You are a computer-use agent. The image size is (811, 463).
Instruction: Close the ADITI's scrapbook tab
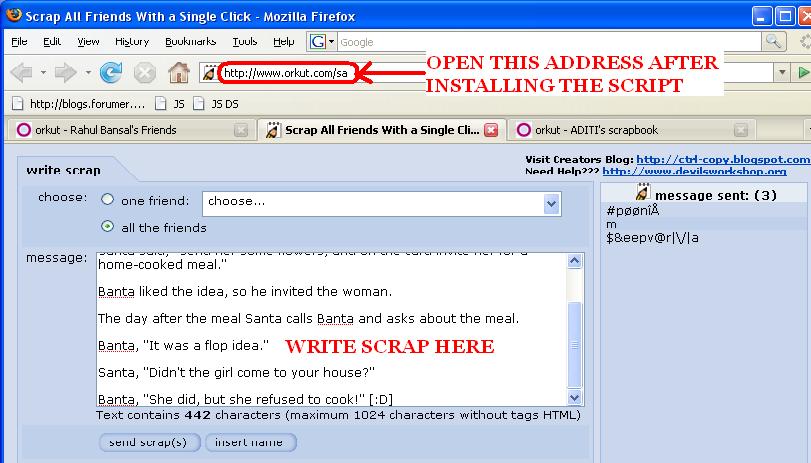tap(741, 130)
